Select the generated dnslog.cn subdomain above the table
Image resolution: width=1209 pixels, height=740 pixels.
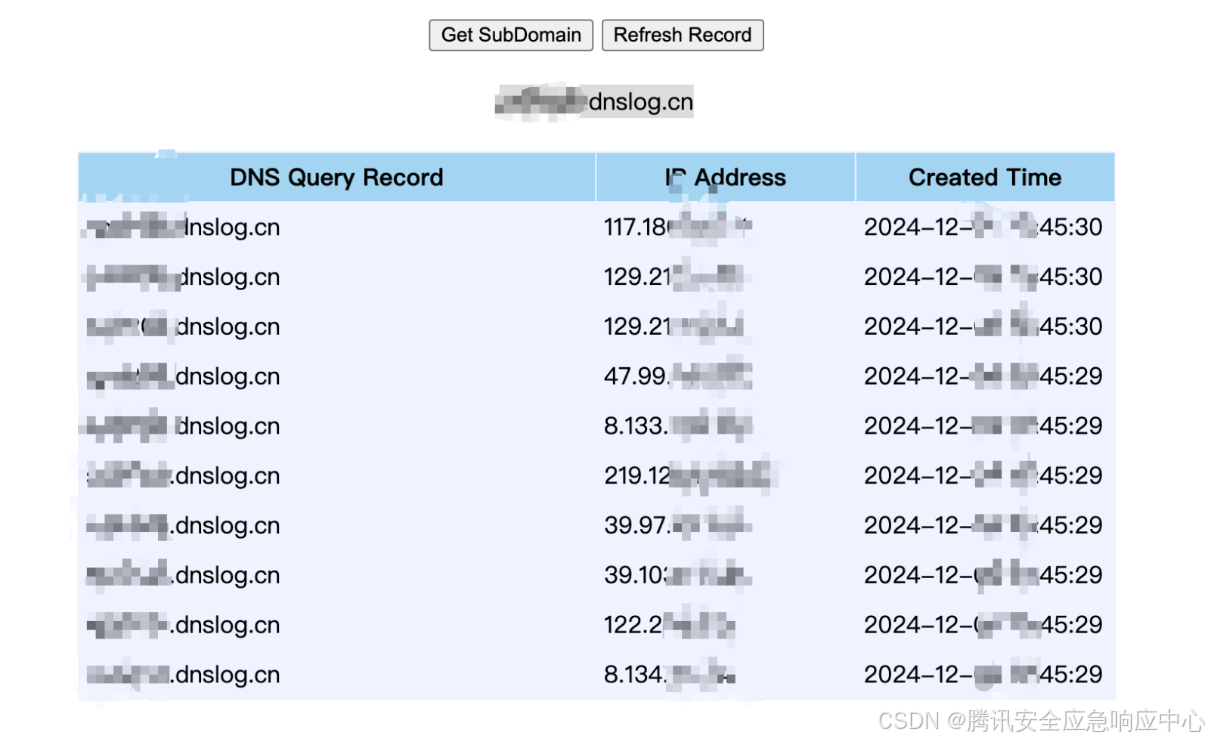(x=594, y=102)
